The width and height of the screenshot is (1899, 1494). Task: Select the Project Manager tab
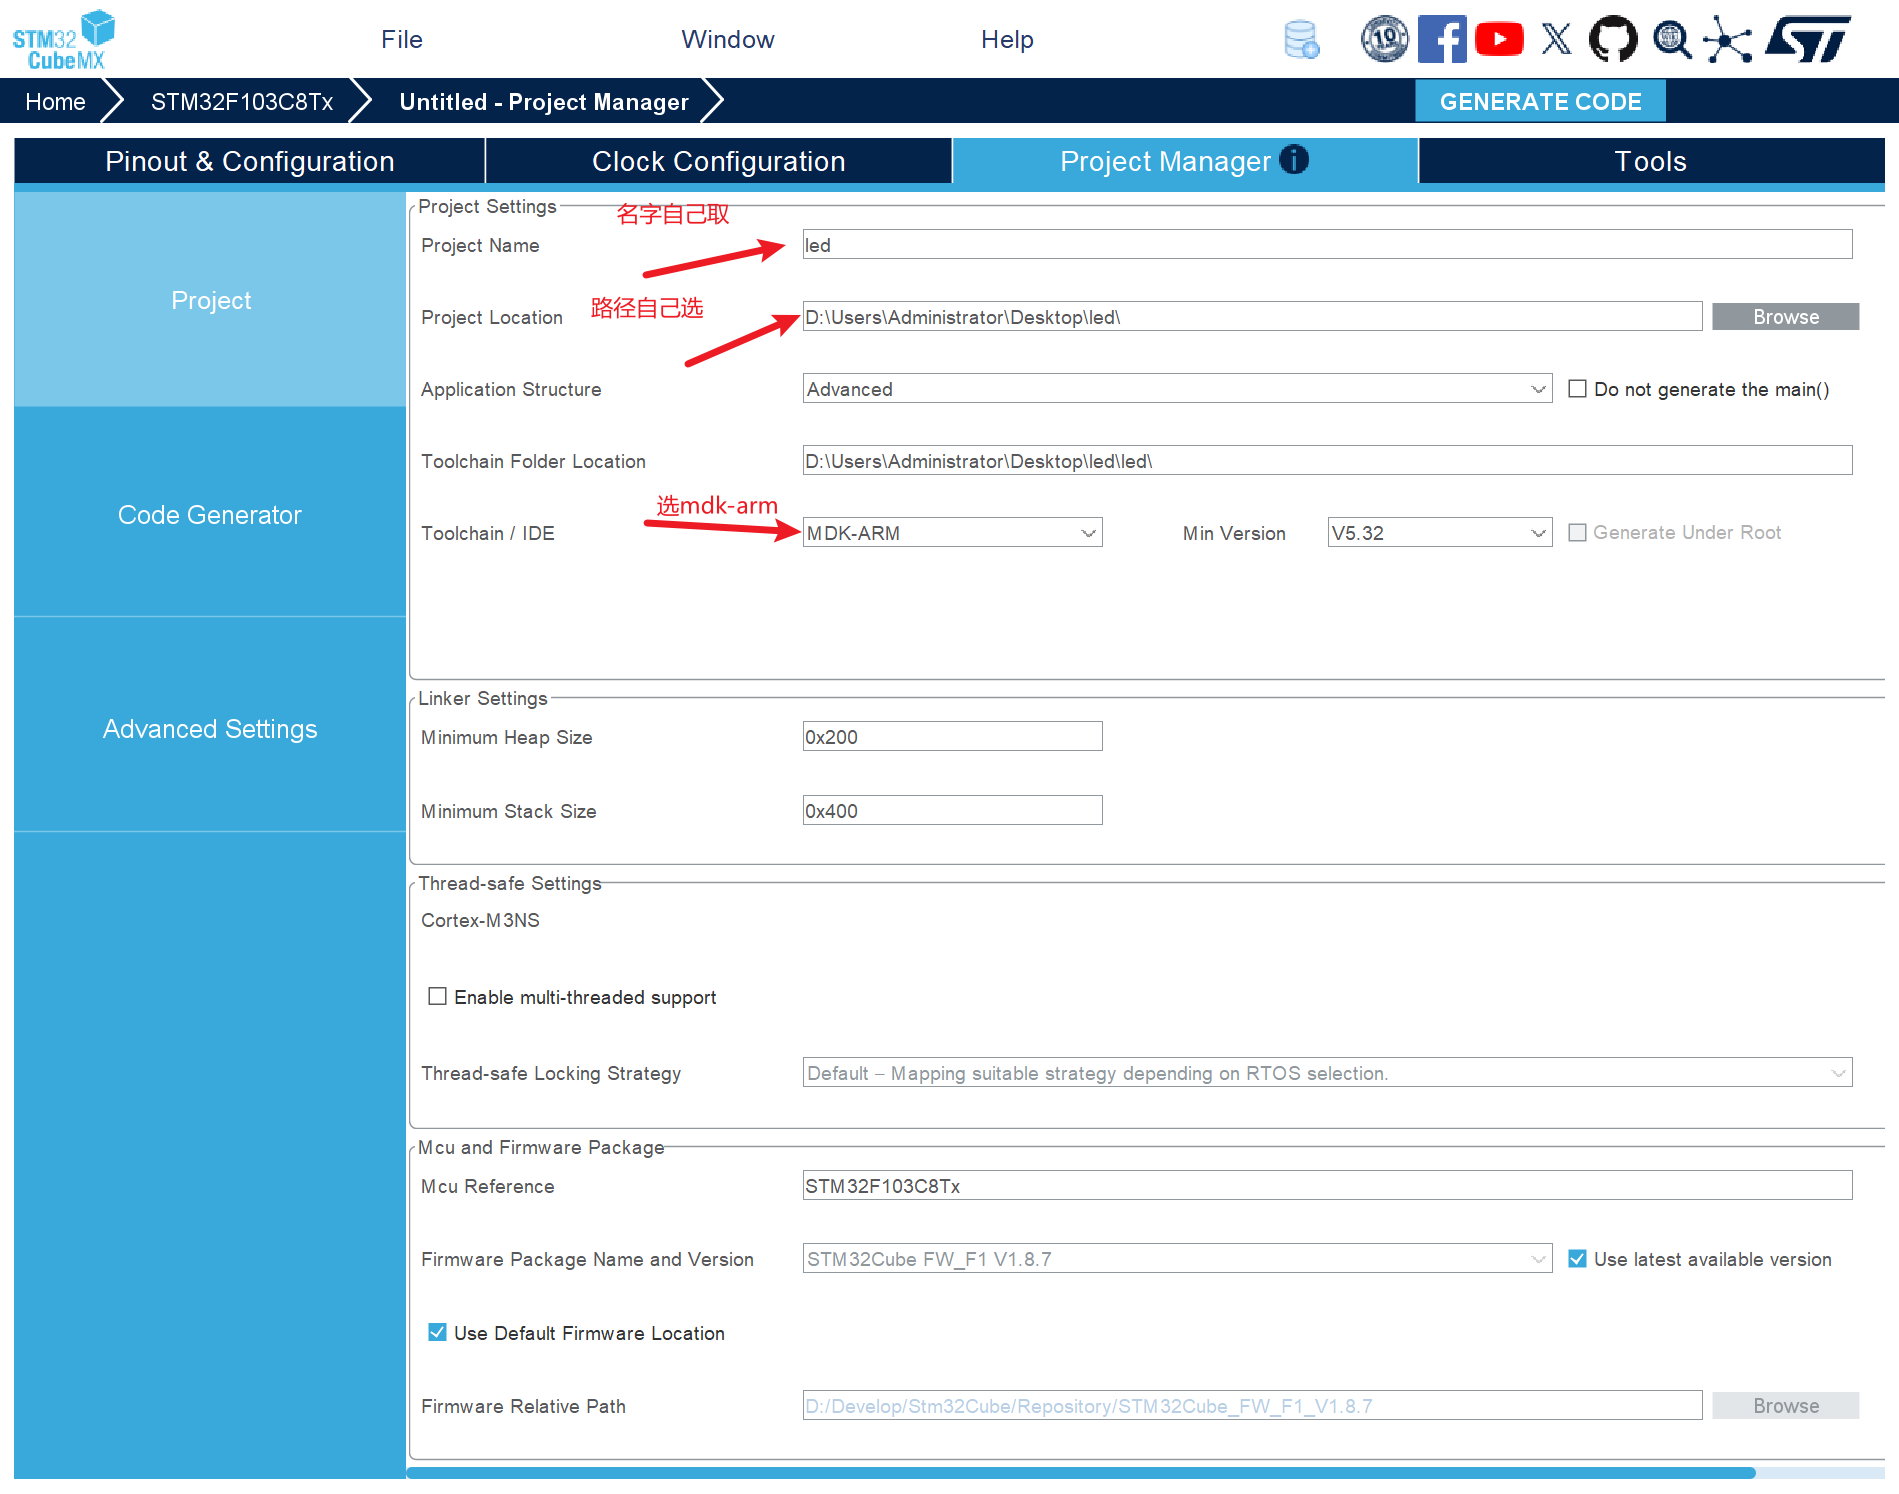click(1185, 161)
